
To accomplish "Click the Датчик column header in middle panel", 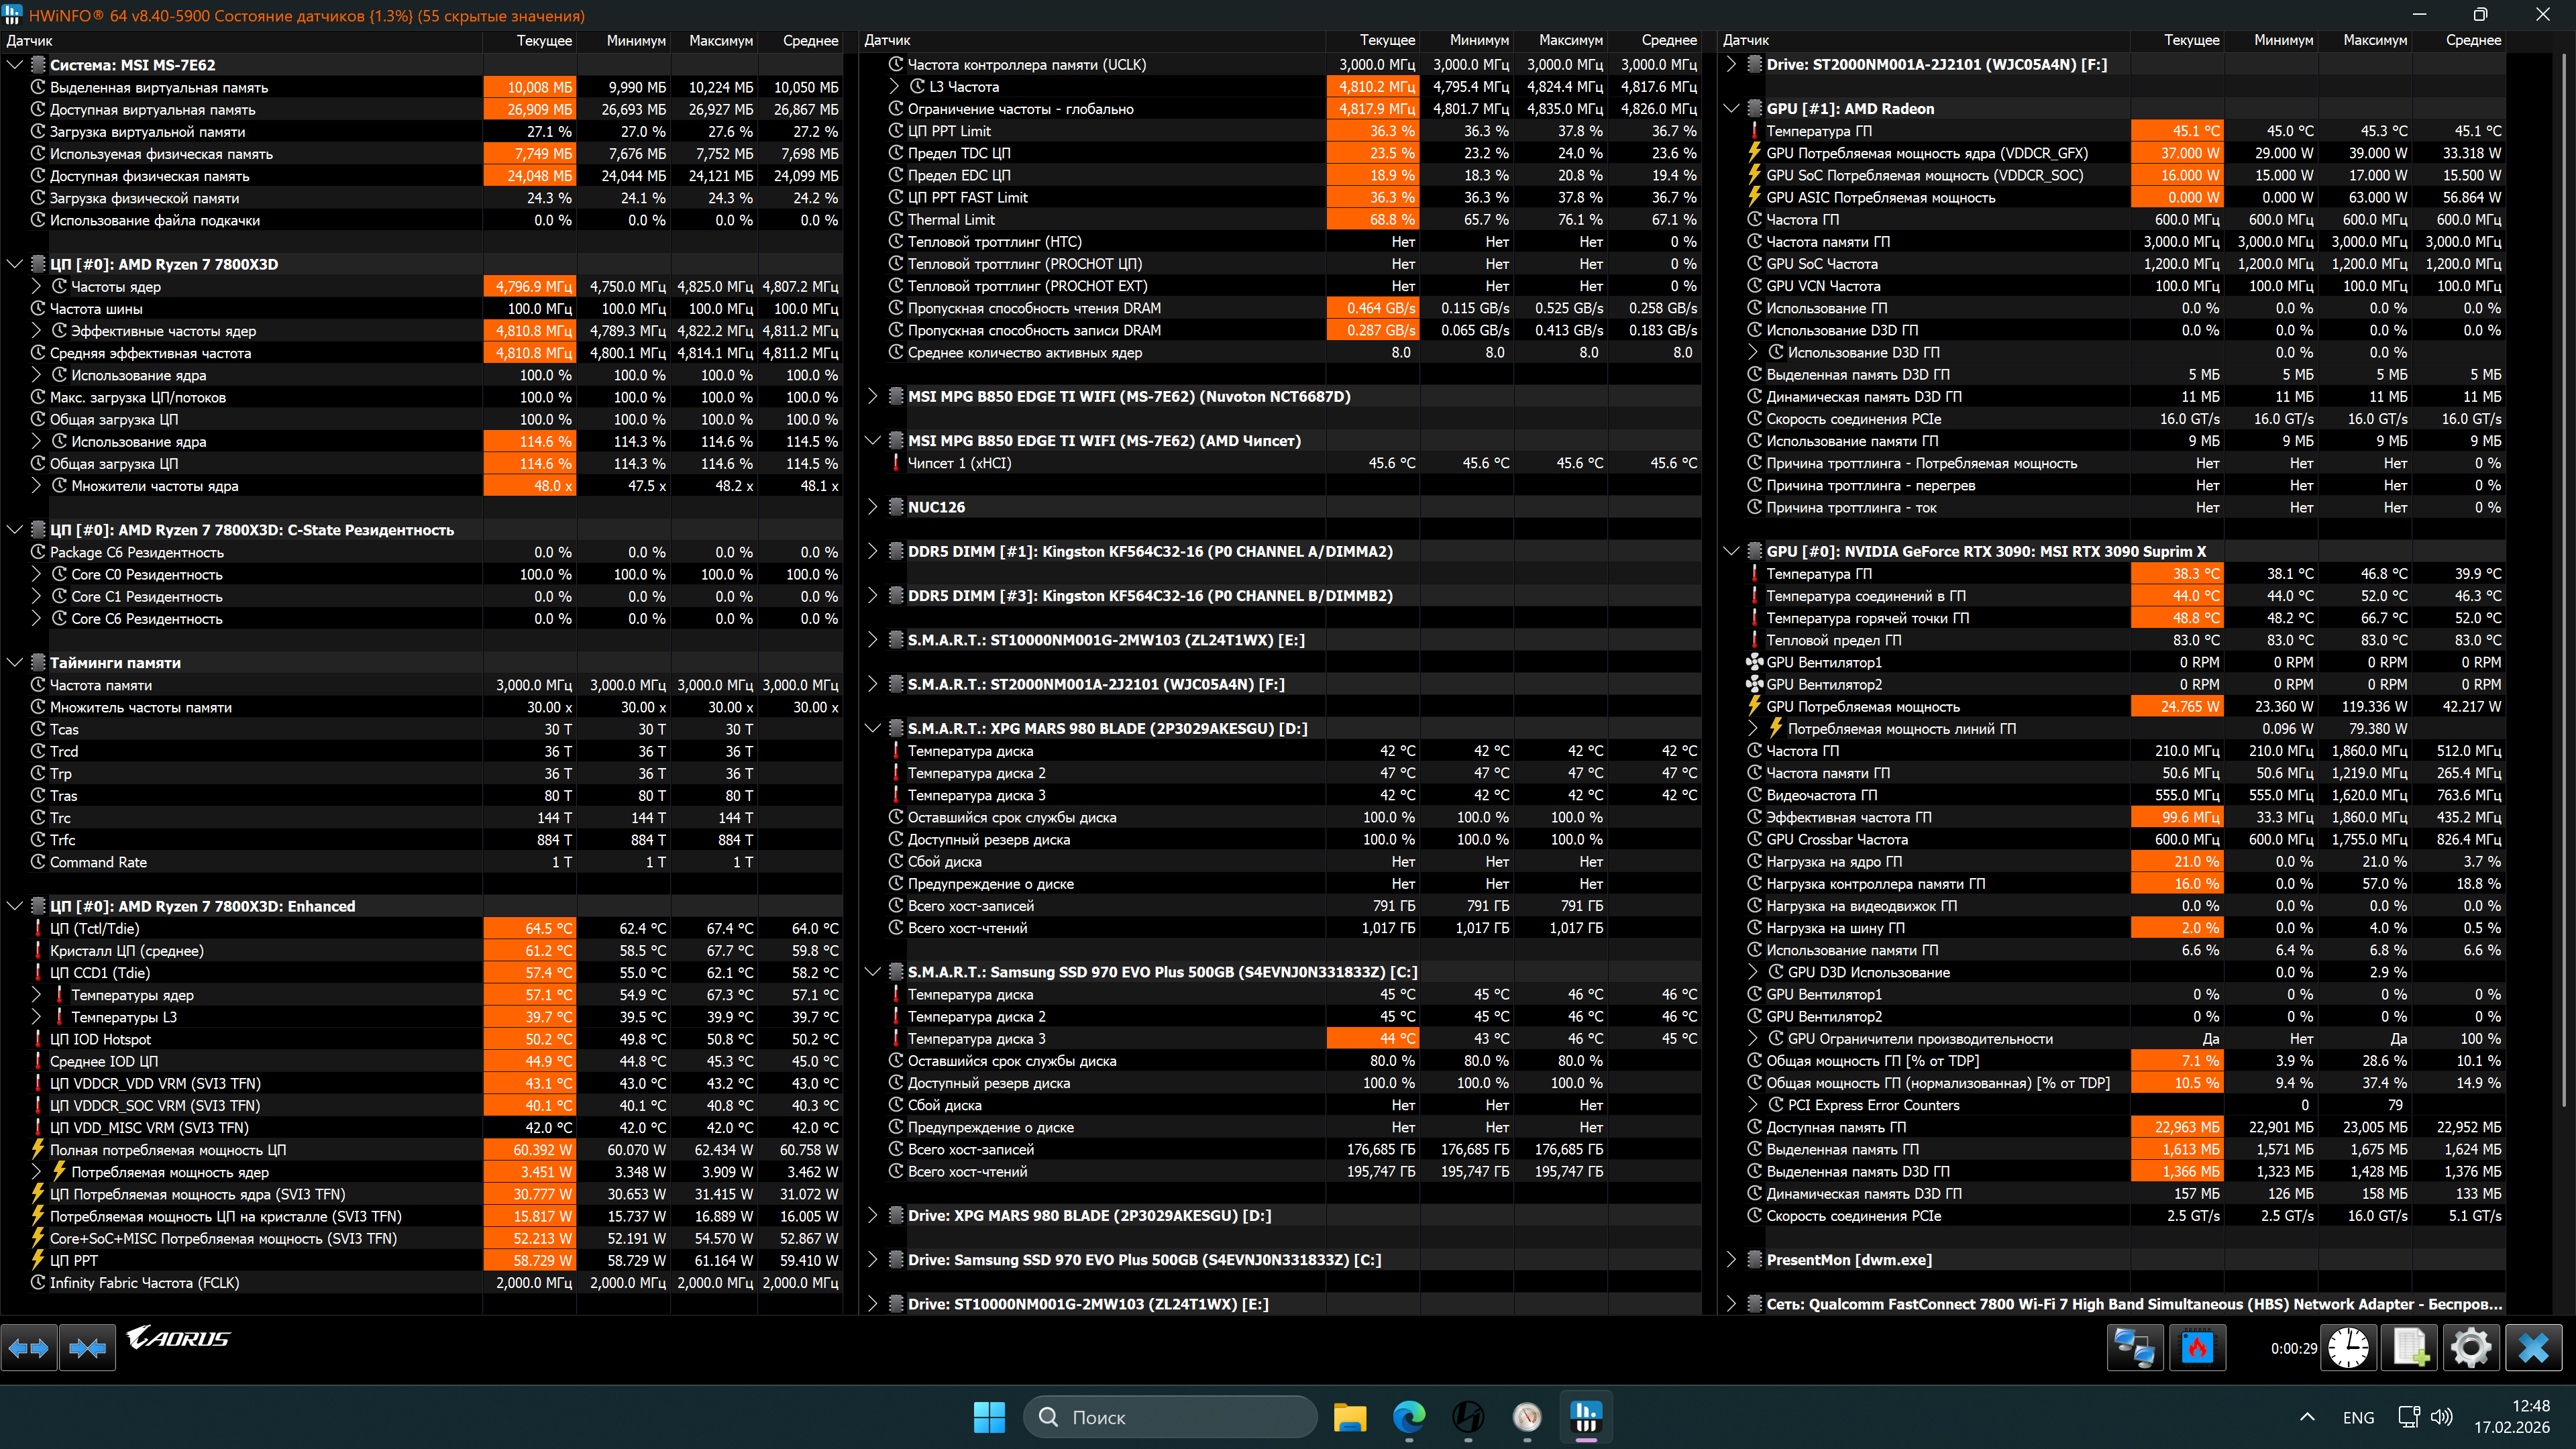I will 887,41.
